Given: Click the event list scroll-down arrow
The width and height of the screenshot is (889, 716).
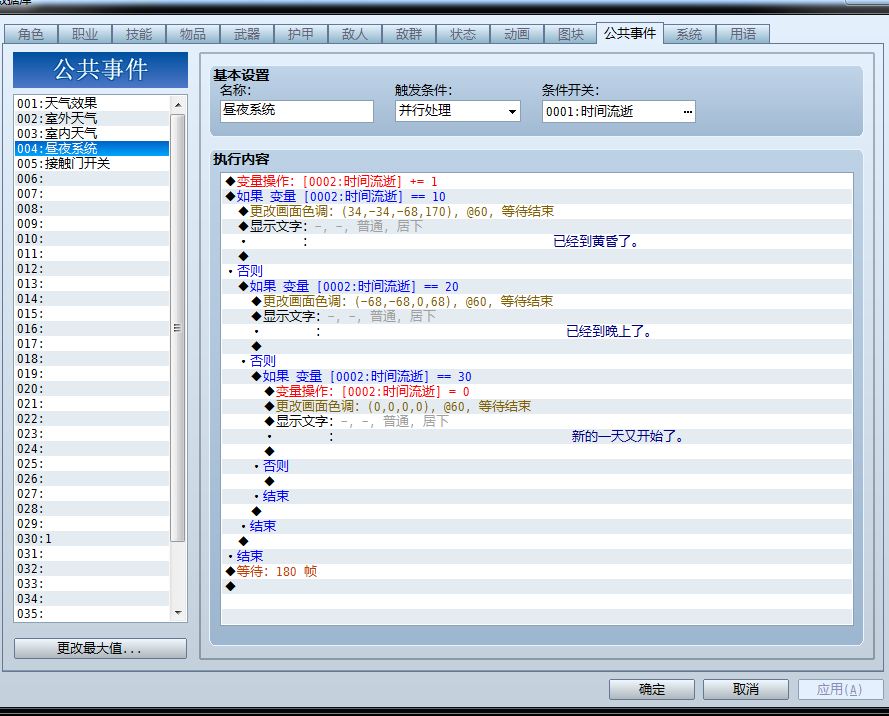Looking at the screenshot, I should 178,613.
